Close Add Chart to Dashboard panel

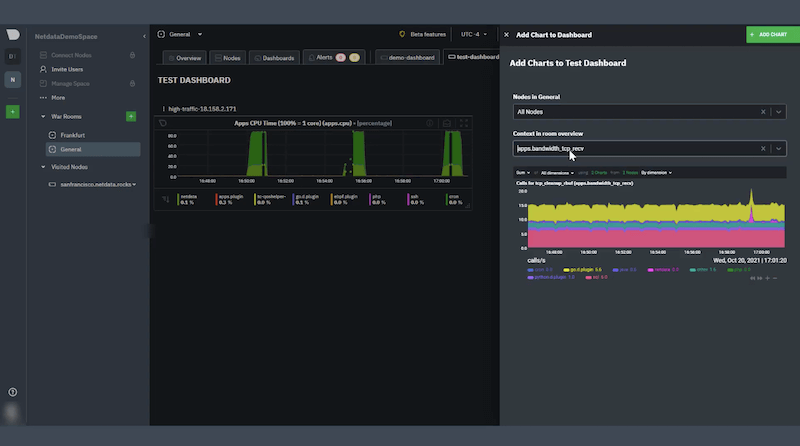click(506, 35)
